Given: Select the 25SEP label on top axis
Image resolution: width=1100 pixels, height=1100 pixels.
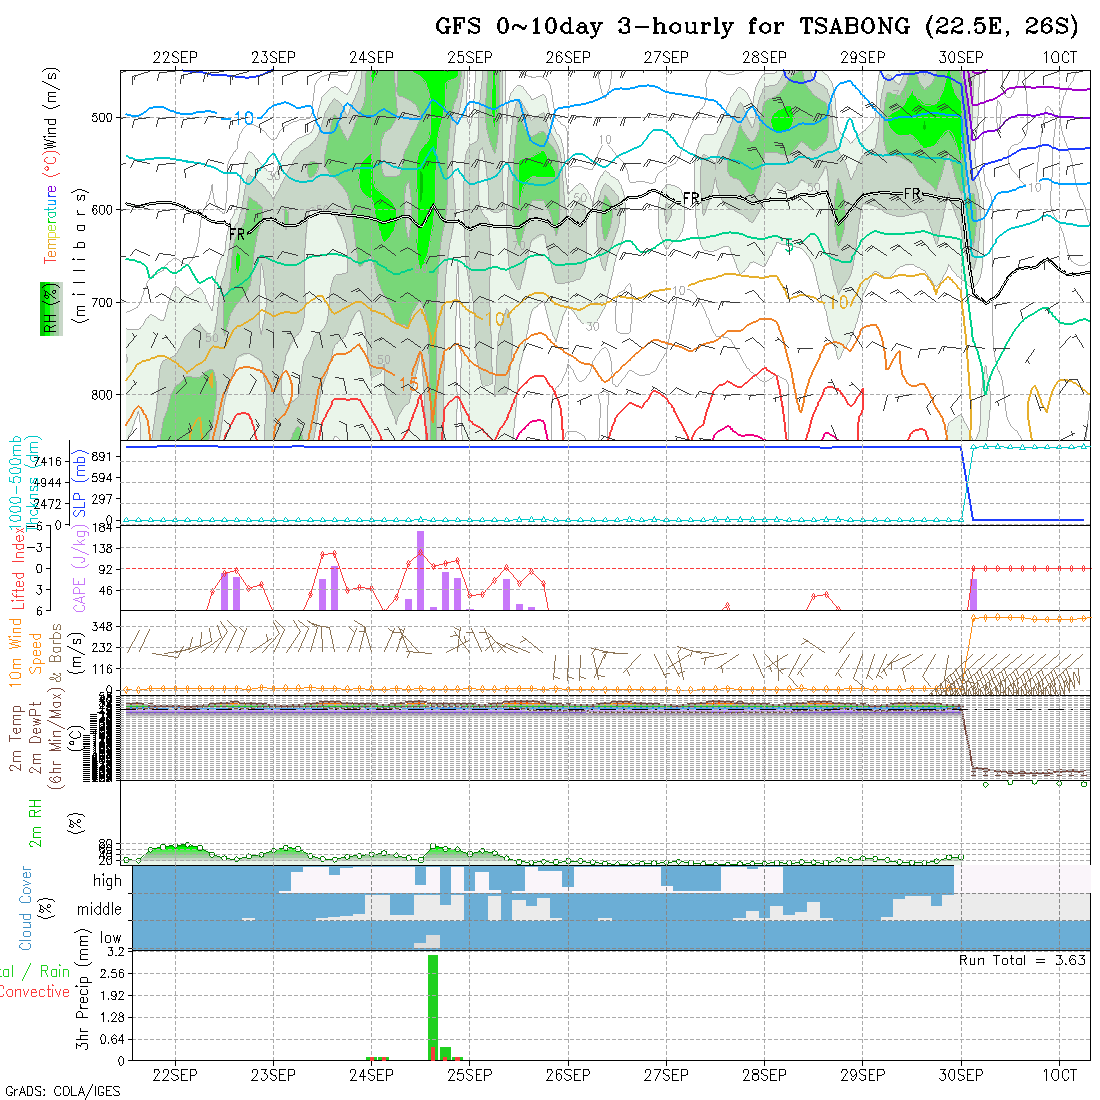Looking at the screenshot, I should [x=469, y=57].
